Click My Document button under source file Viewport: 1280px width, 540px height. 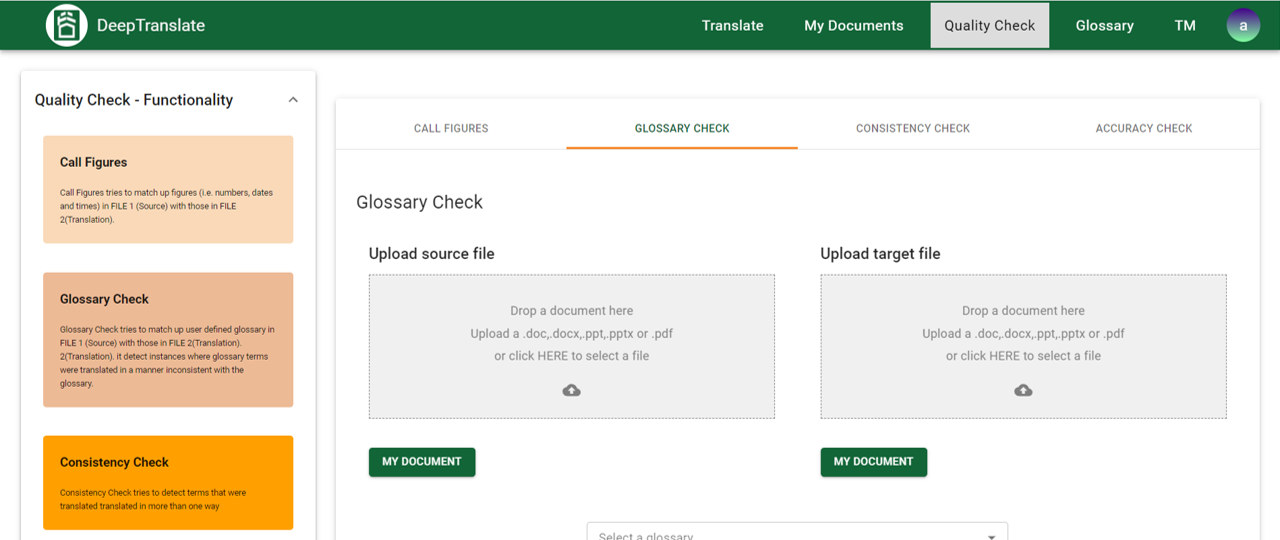[x=422, y=462]
